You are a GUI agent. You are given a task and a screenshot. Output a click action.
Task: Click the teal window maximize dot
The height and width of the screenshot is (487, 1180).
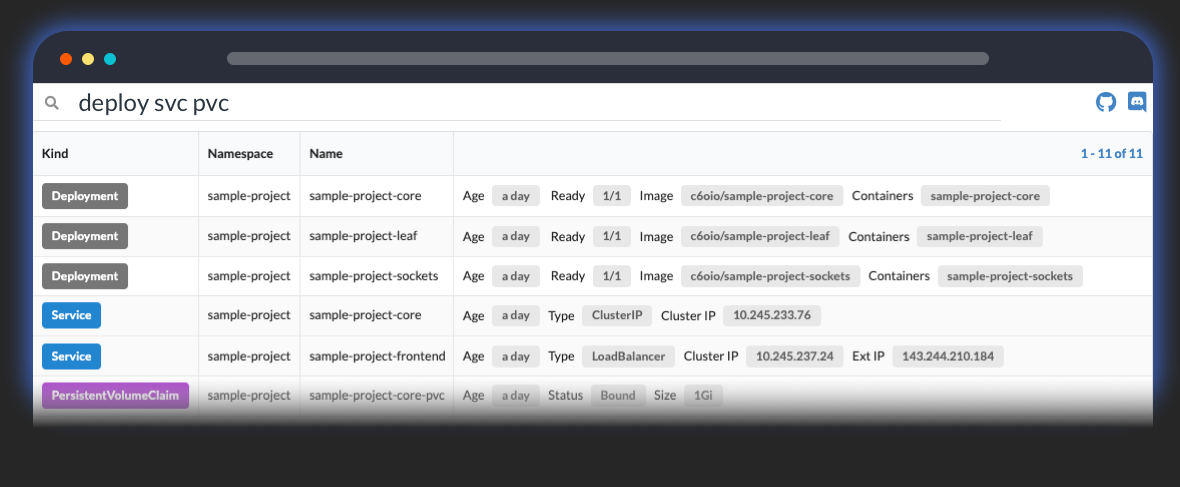coord(110,59)
